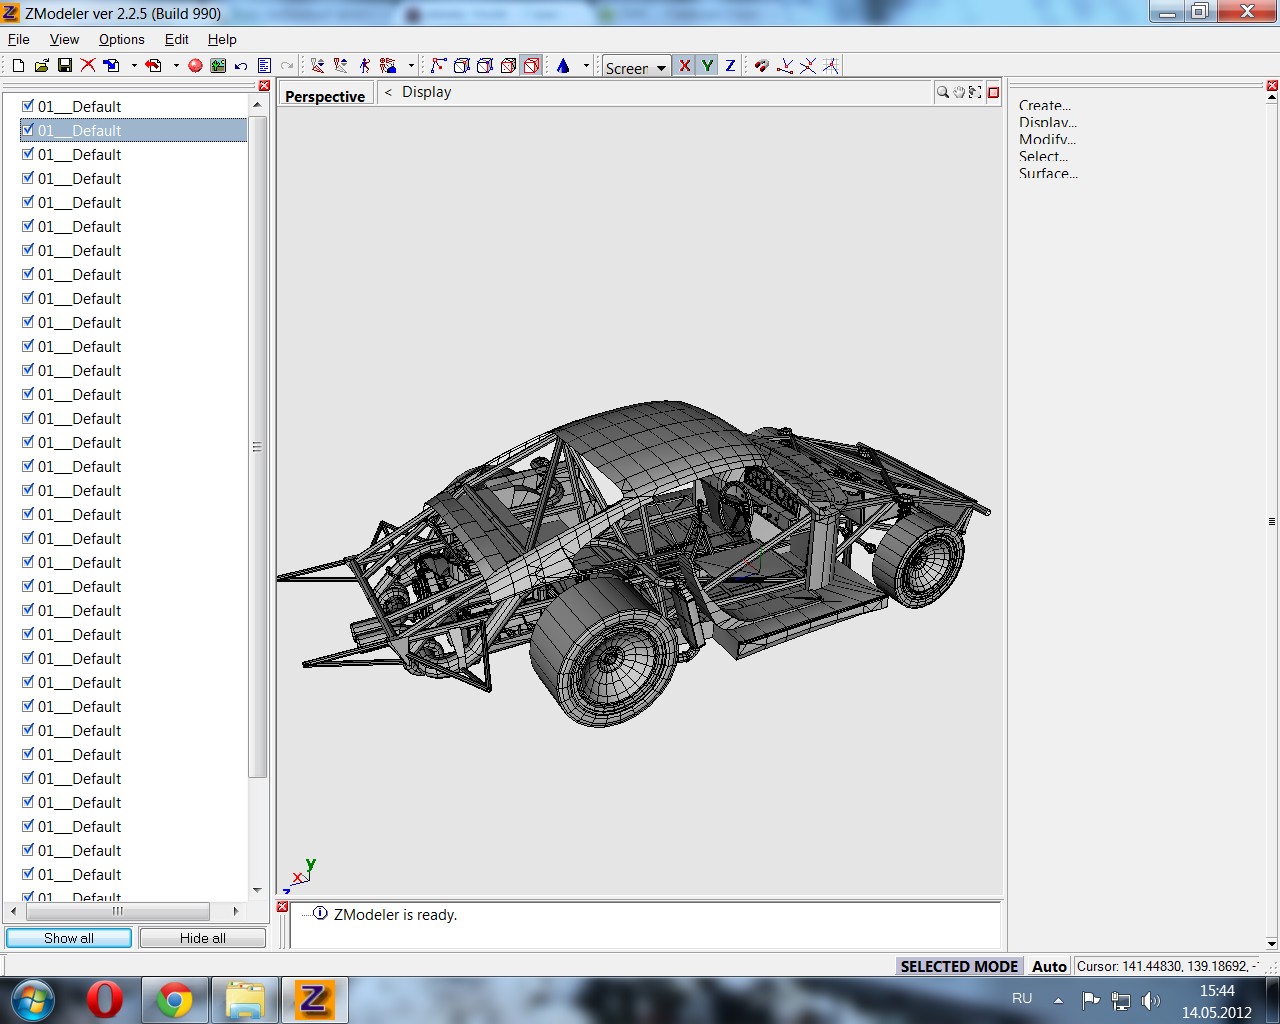Click the magnet snap icon

click(761, 66)
